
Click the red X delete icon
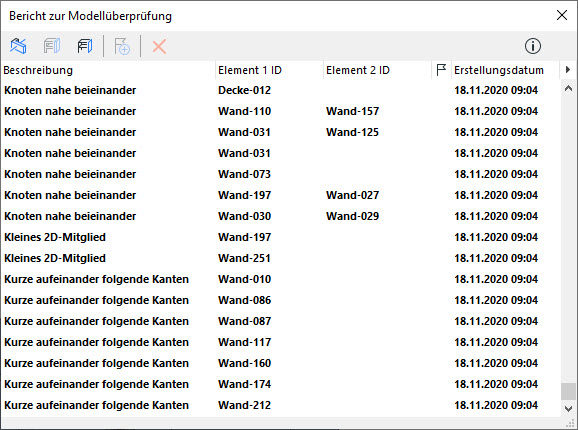click(x=159, y=46)
